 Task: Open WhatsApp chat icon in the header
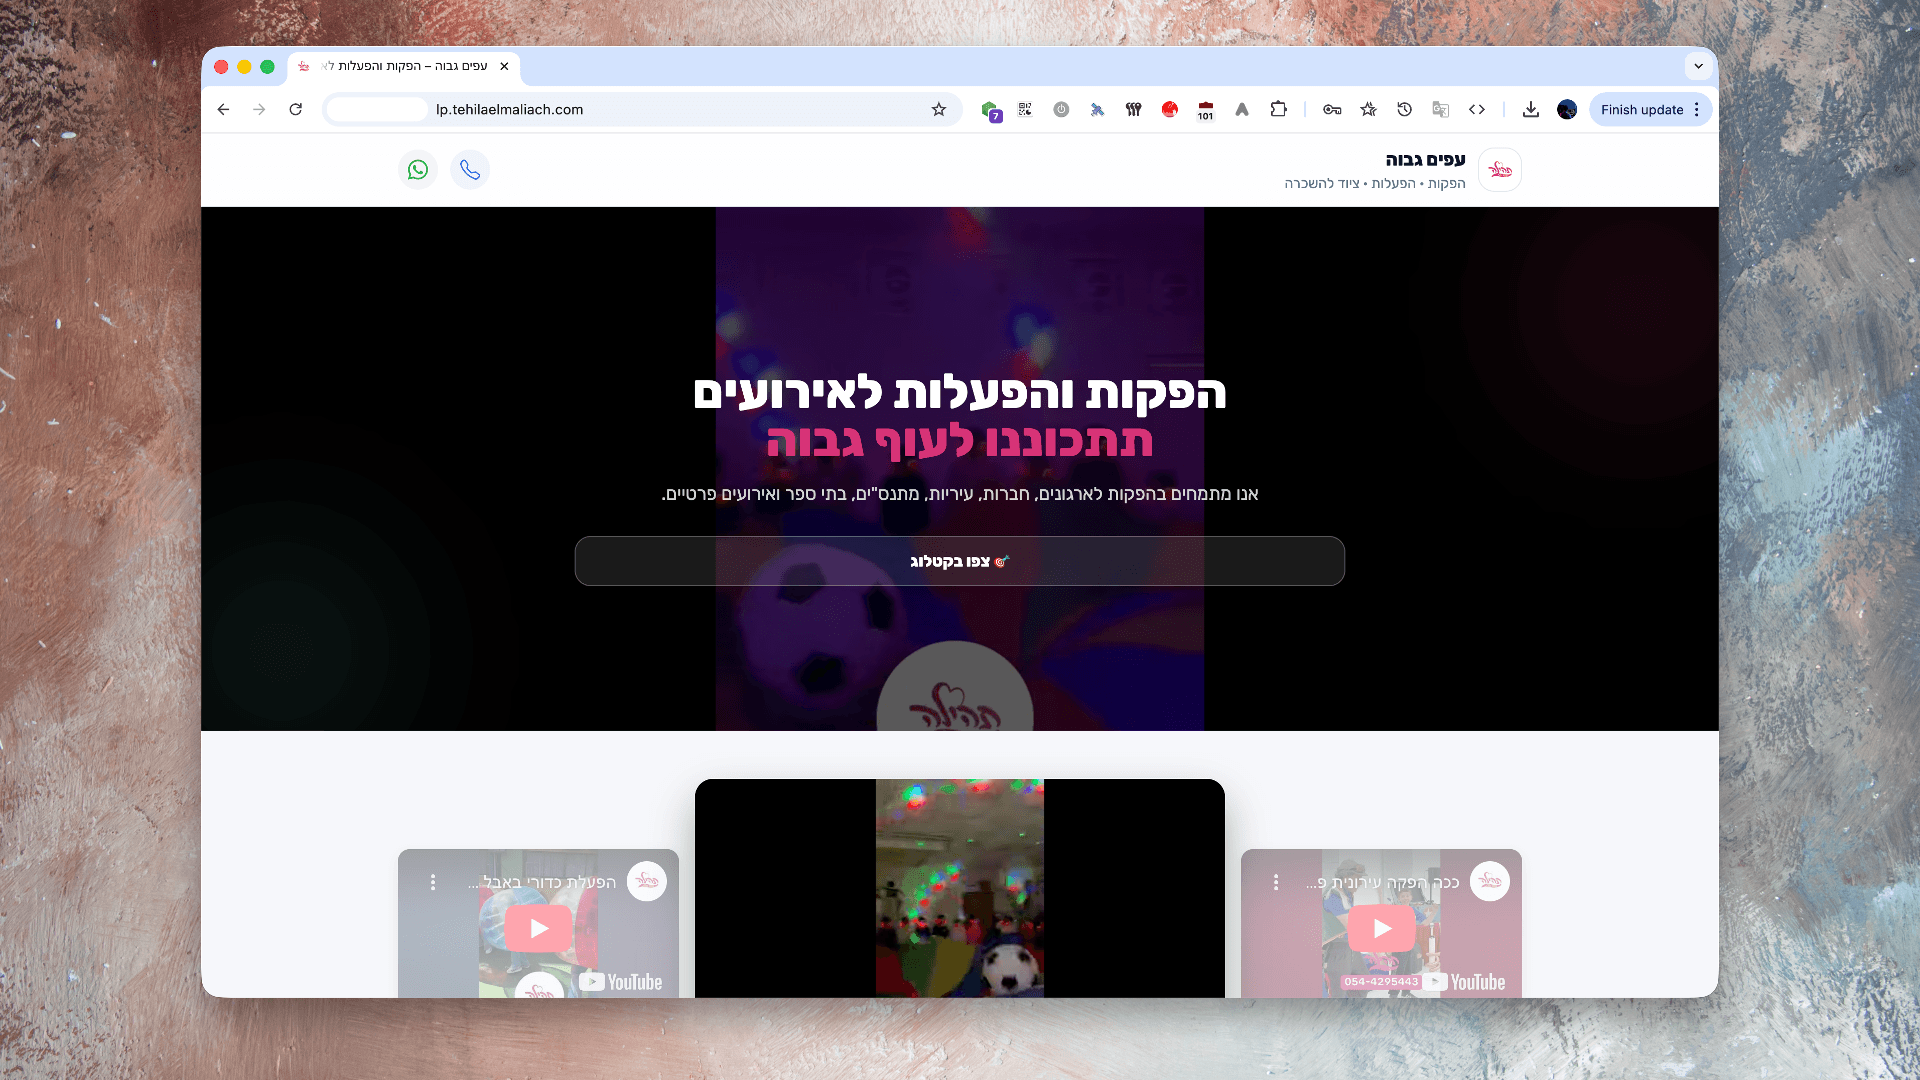[418, 169]
